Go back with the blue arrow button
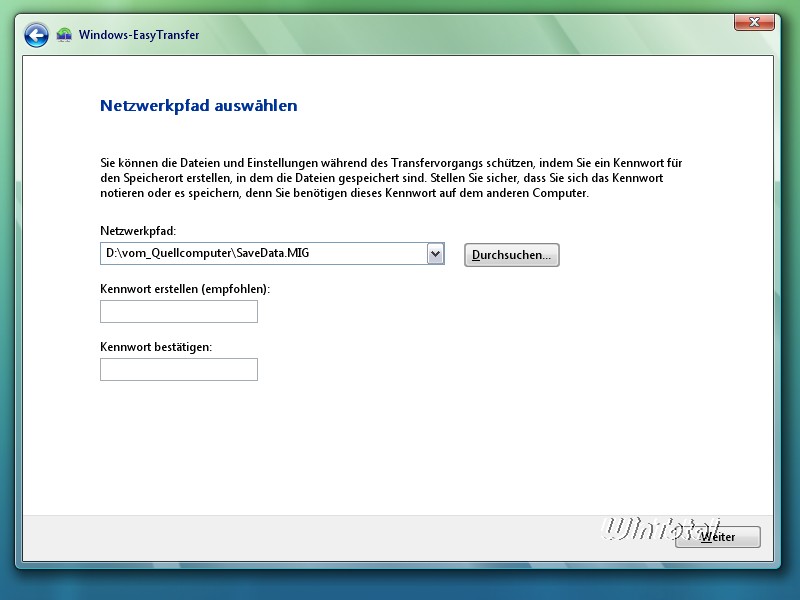 click(x=36, y=35)
